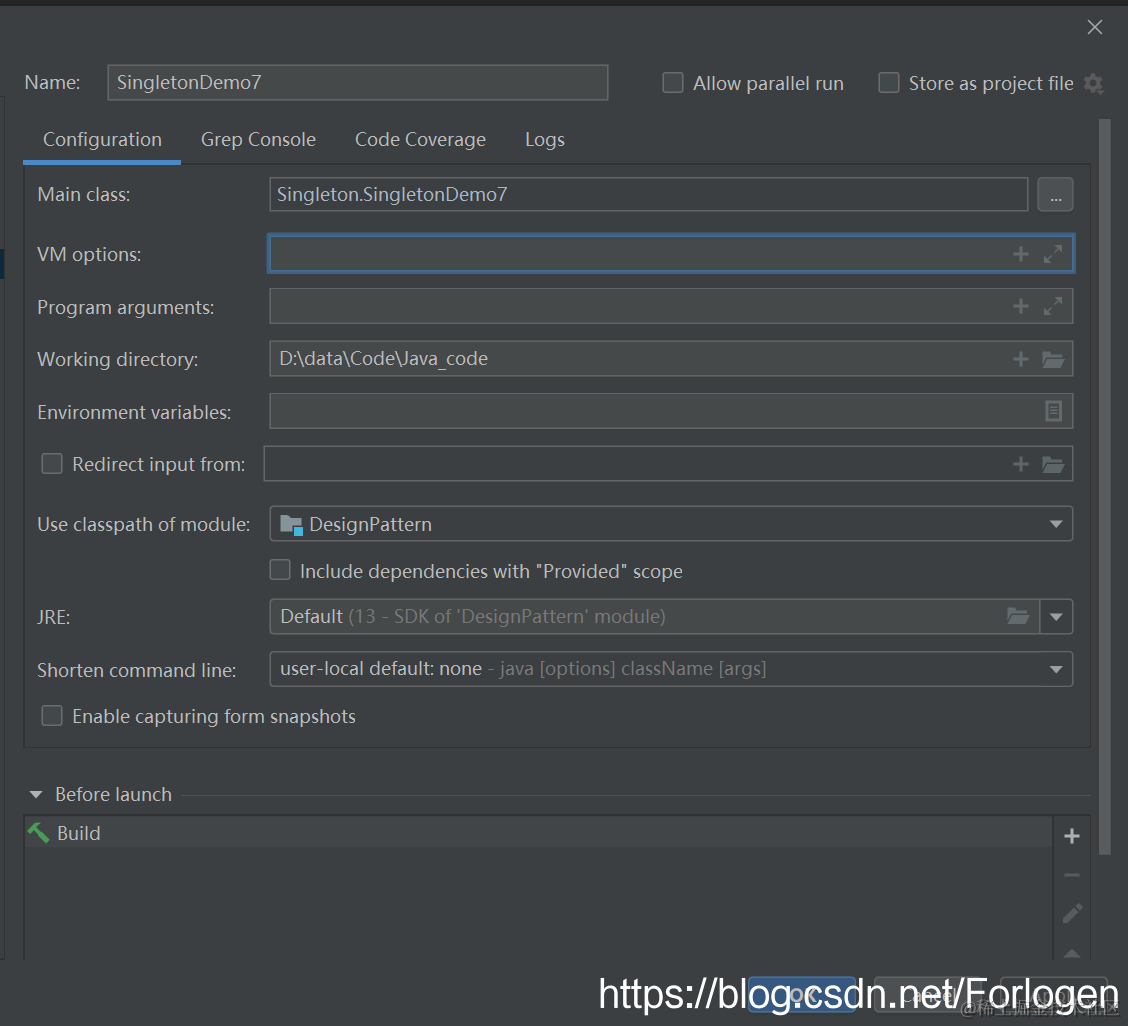
Task: Select the Build task in Before launch
Action: 538,832
